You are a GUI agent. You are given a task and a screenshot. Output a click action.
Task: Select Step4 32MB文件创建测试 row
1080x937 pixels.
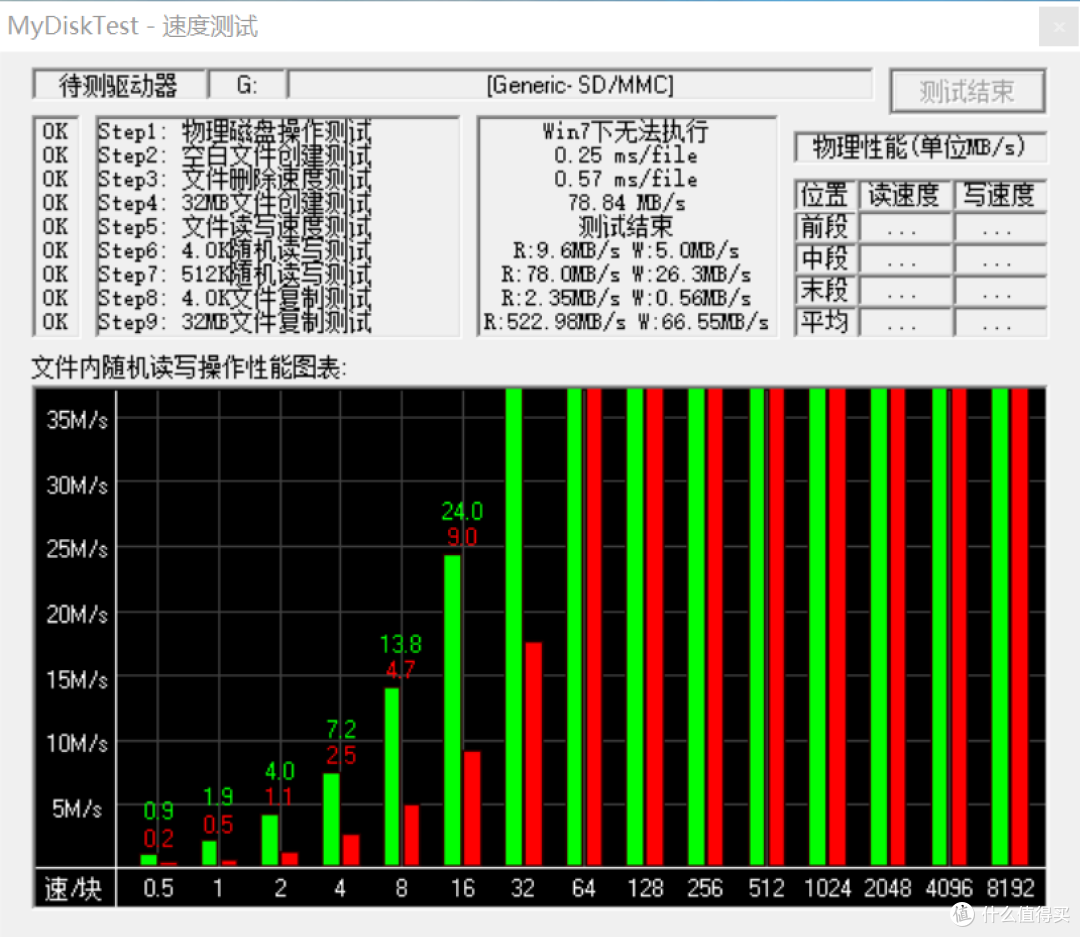click(236, 203)
